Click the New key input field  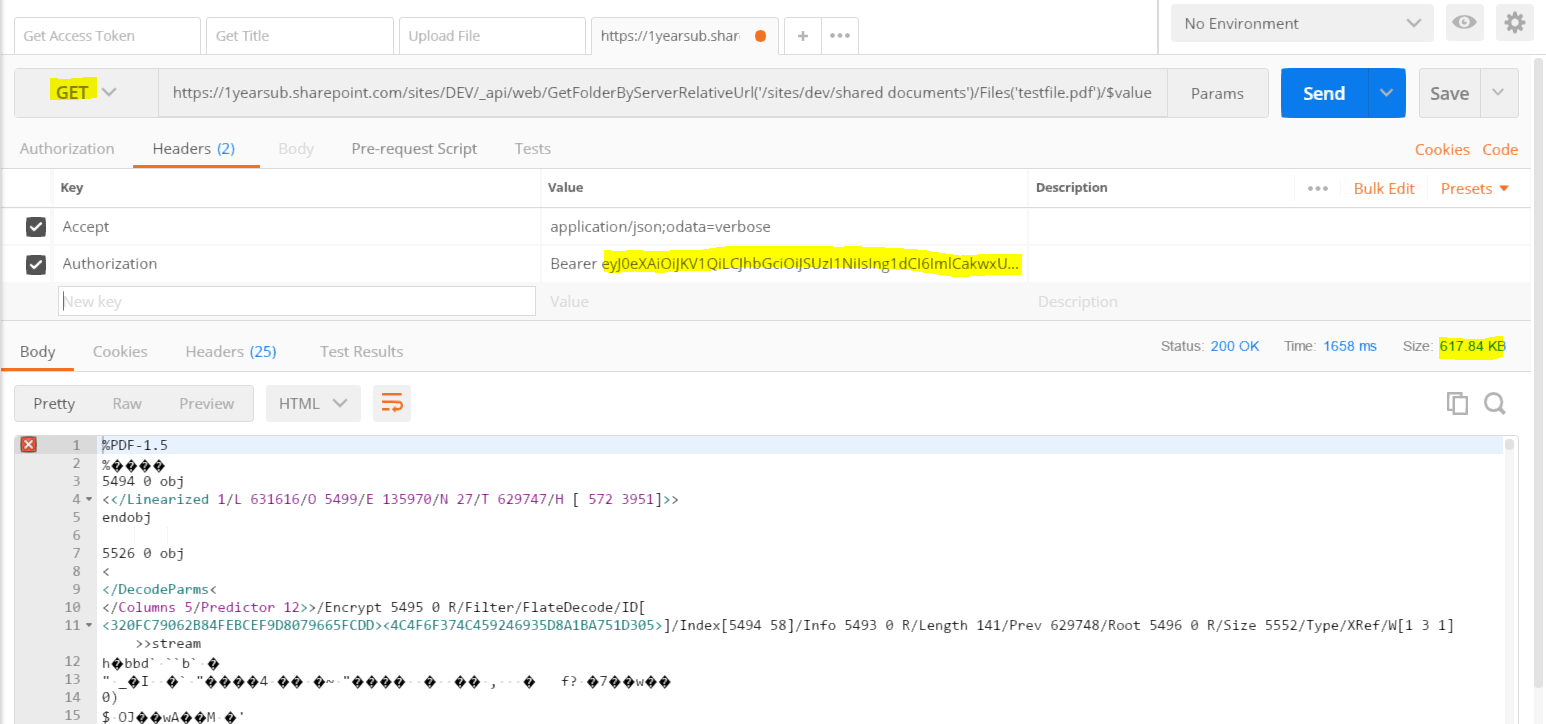(x=296, y=300)
